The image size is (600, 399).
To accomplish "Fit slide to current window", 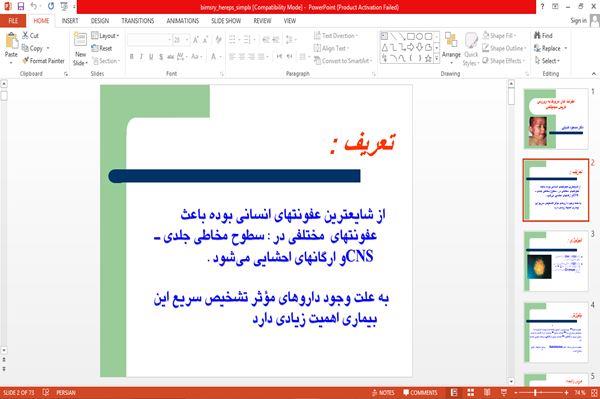I will click(x=594, y=392).
